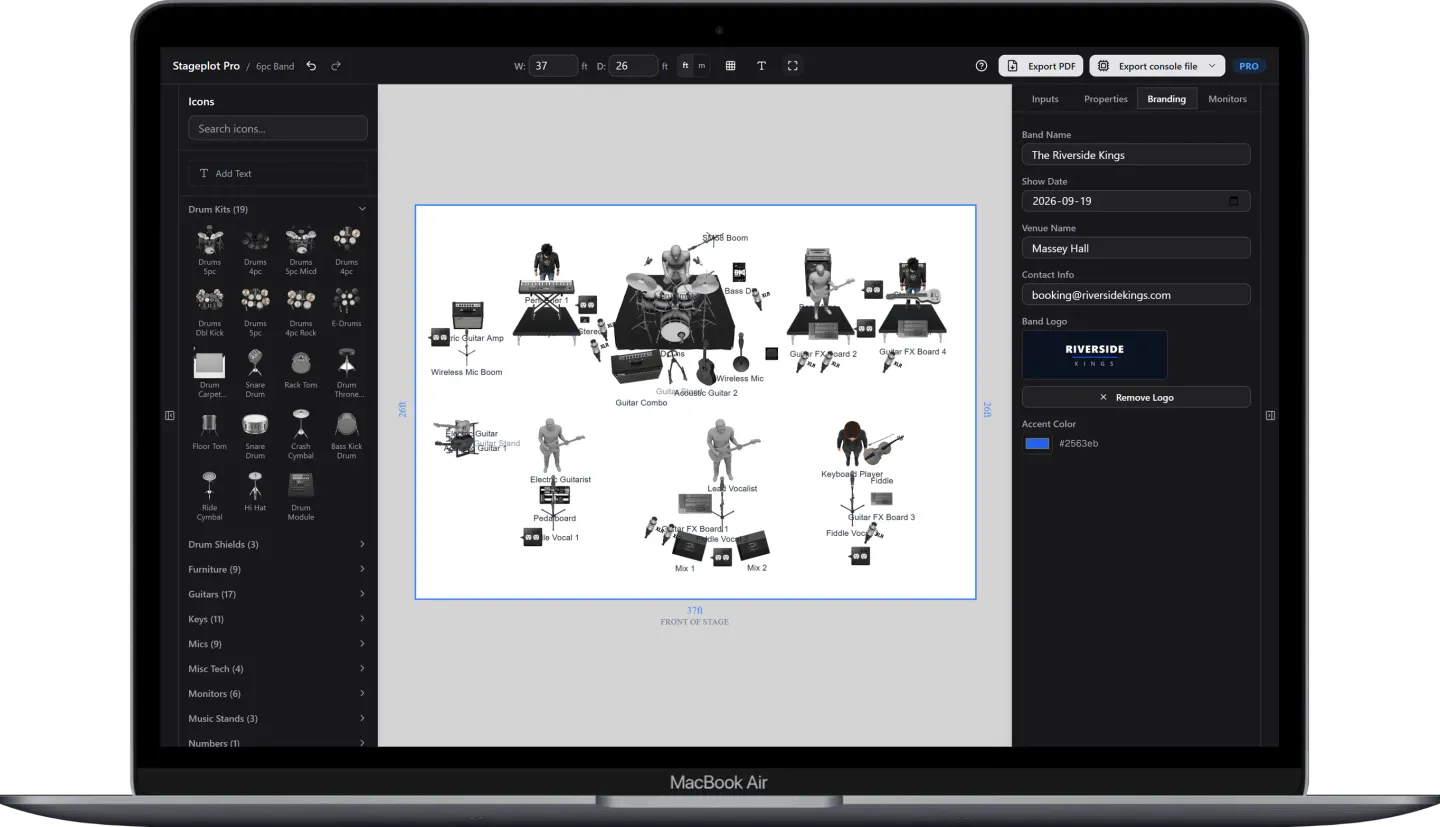Screen dimensions: 1440x827
Task: Pick the Drums 5pc Micd icon
Action: [301, 250]
